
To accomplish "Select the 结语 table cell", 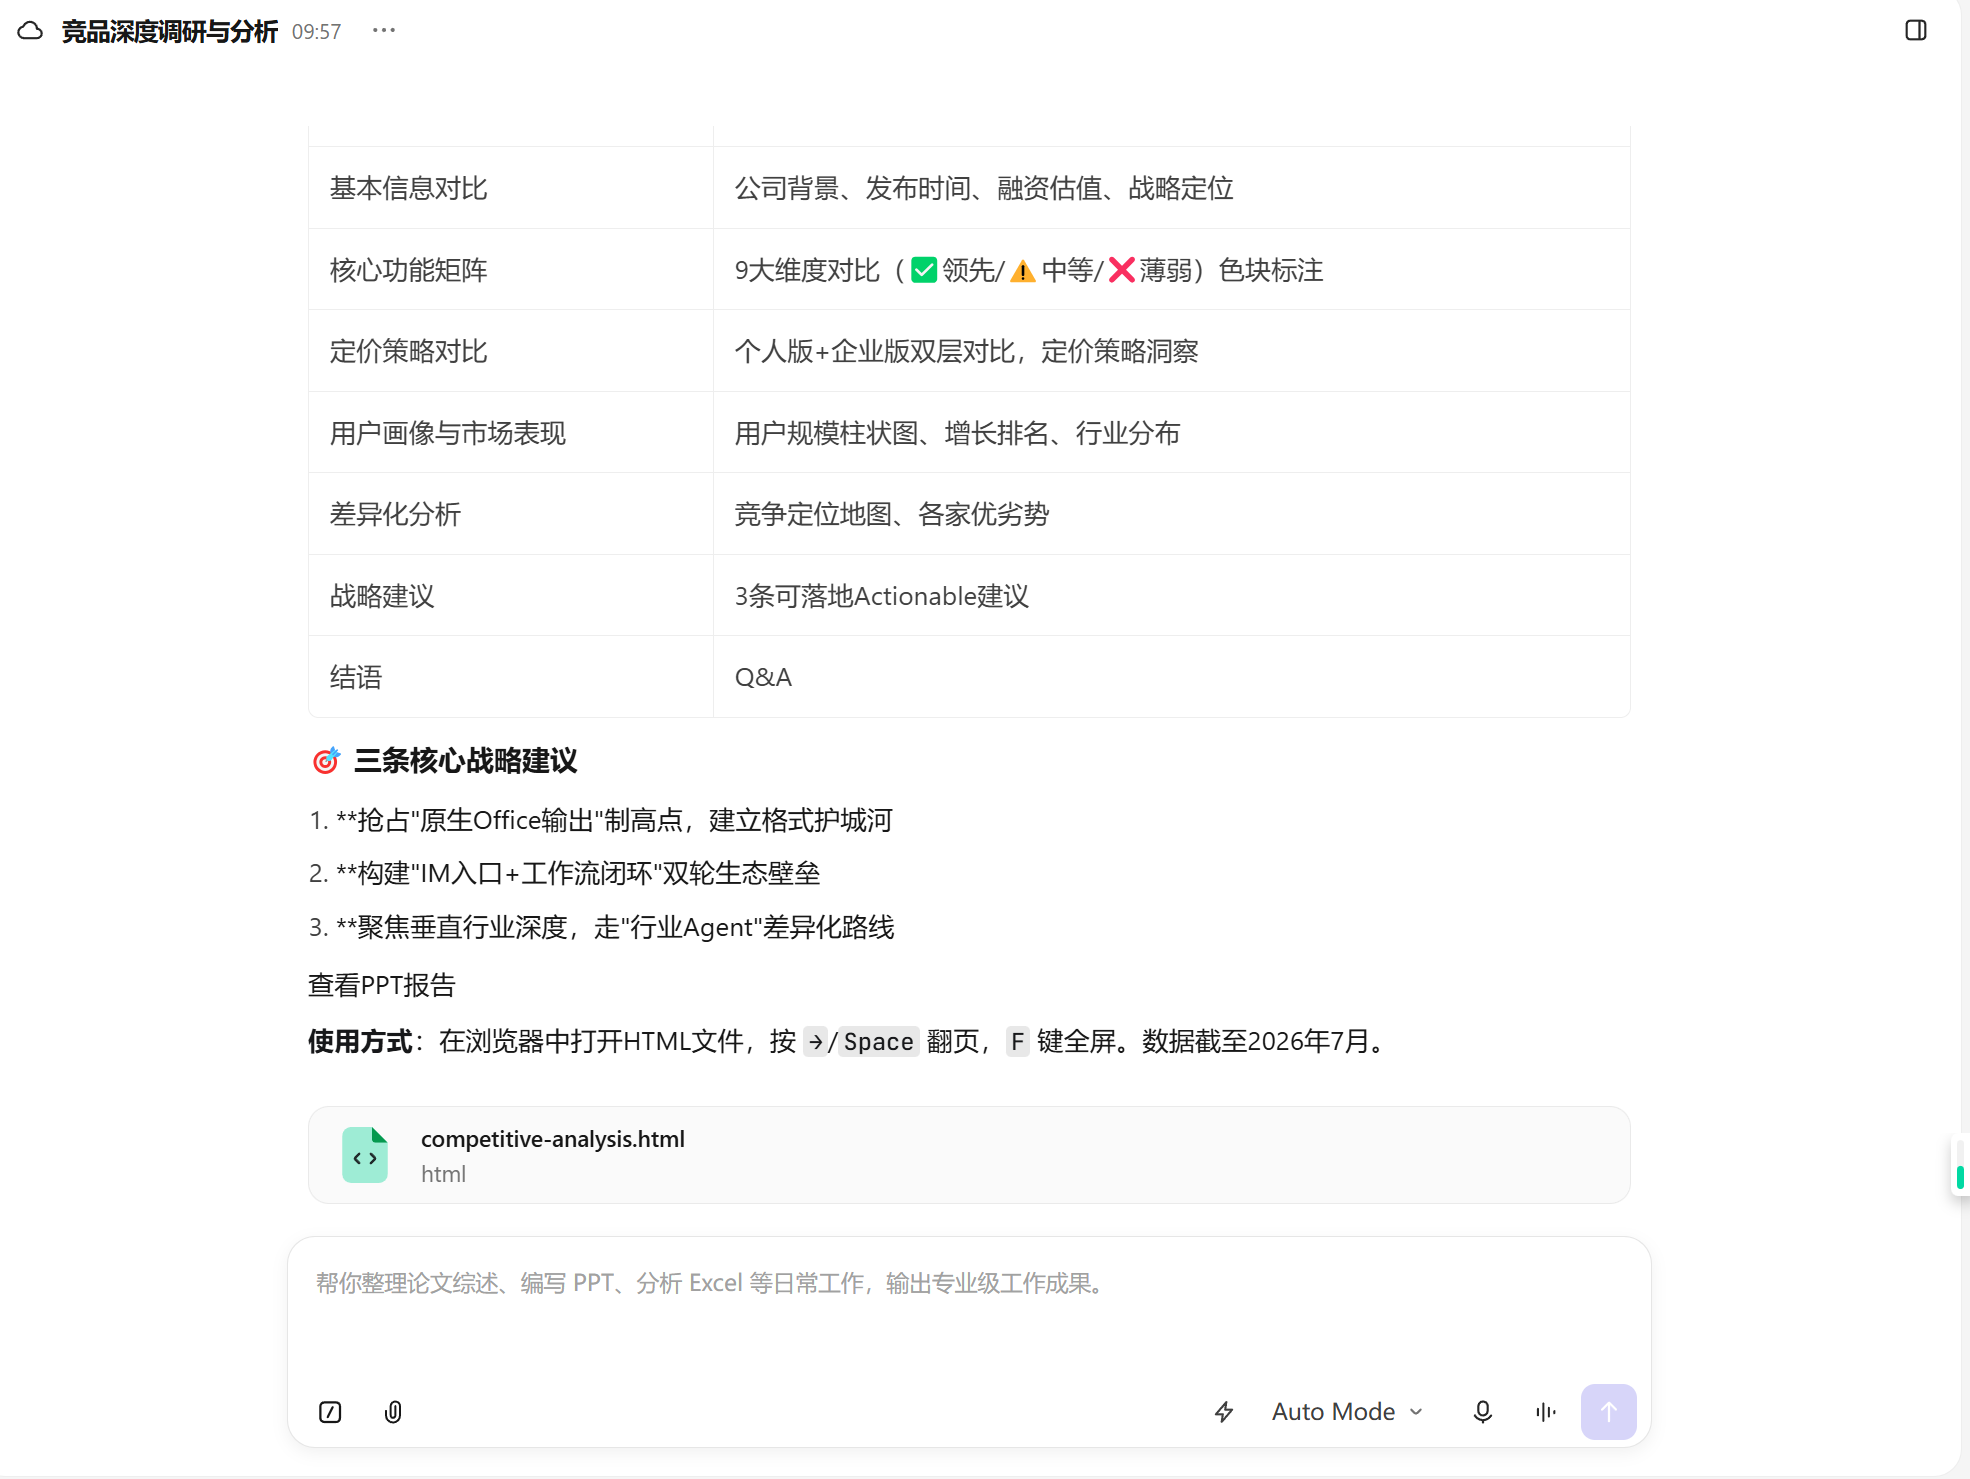I will pos(511,677).
